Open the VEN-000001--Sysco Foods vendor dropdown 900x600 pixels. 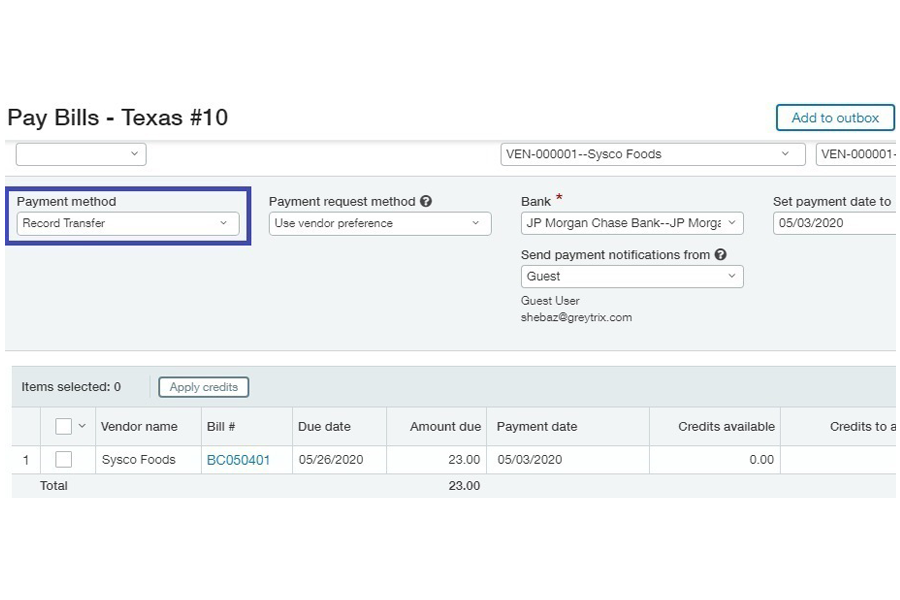[652, 155]
